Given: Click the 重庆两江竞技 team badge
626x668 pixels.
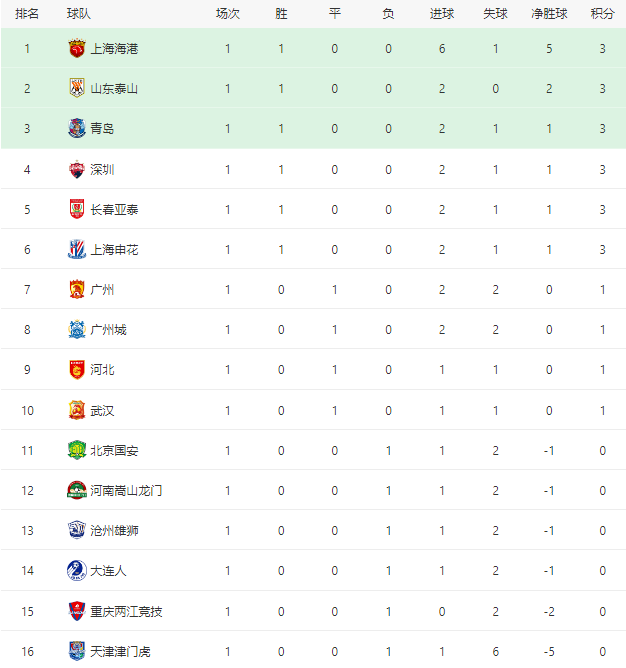Looking at the screenshot, I should (x=77, y=611).
